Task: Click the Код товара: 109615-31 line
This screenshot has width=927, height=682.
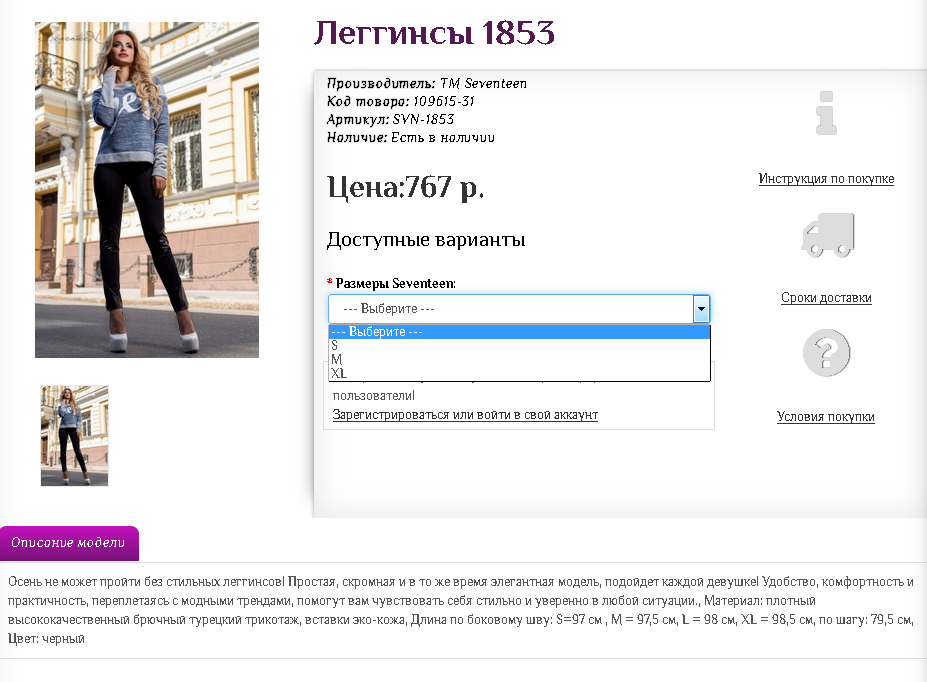Action: 400,101
